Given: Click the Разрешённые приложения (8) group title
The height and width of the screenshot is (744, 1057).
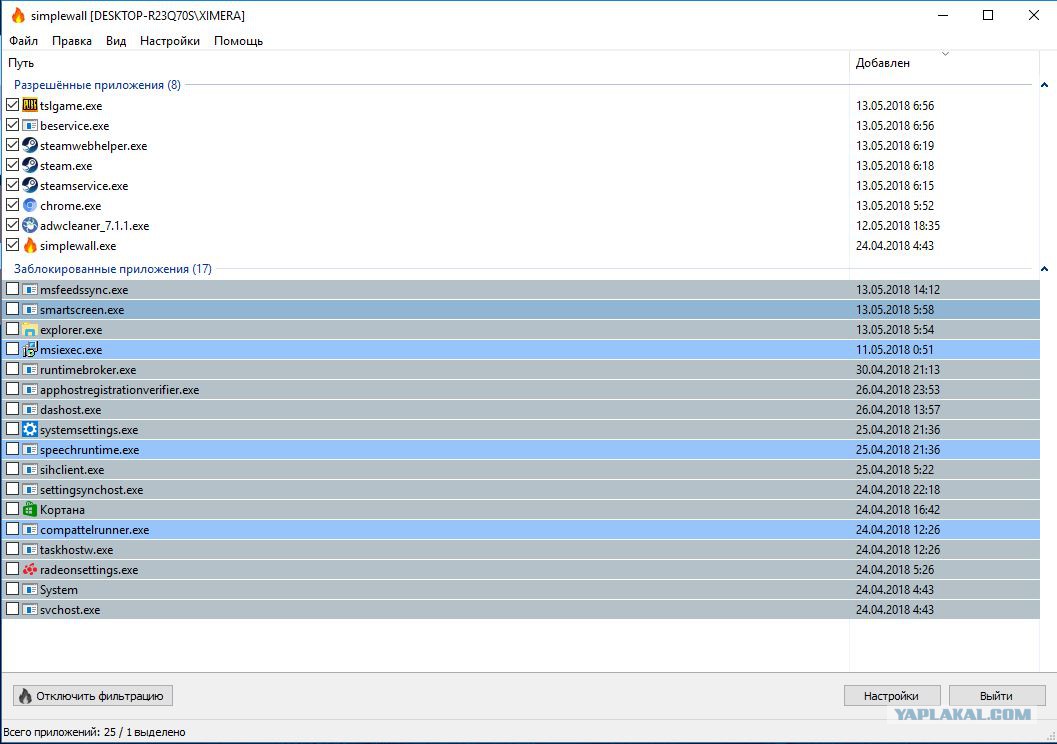Looking at the screenshot, I should click(x=97, y=85).
